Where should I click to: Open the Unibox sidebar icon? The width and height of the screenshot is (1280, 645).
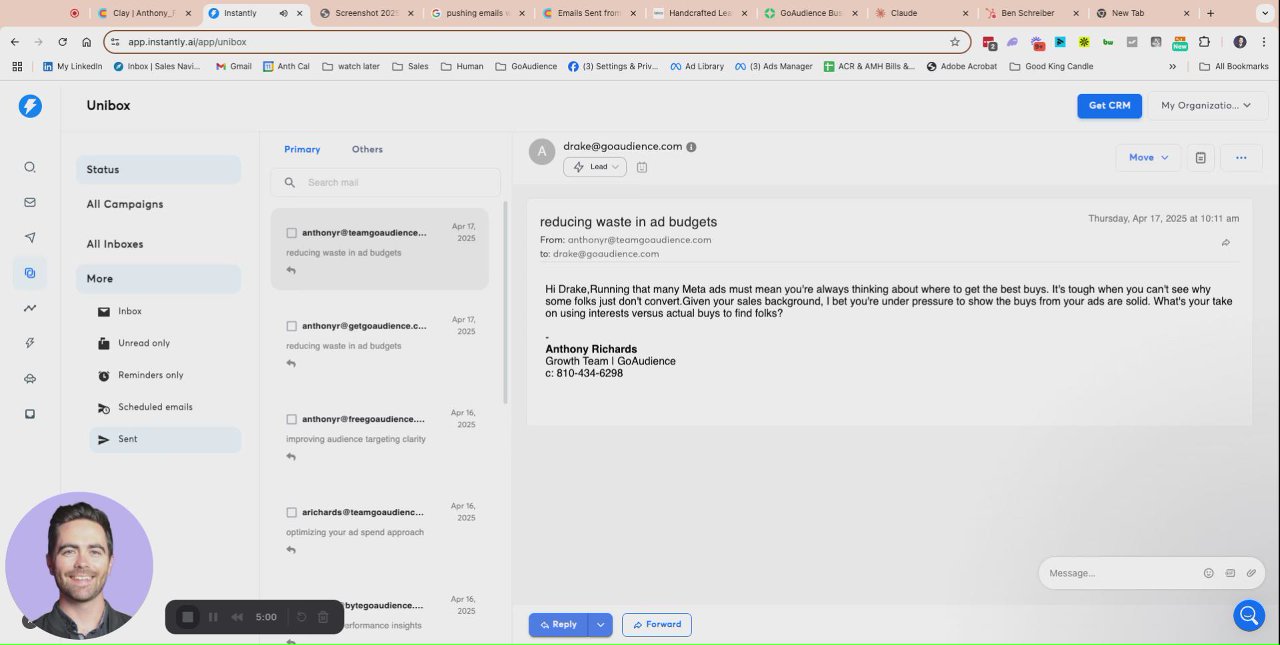[30, 273]
